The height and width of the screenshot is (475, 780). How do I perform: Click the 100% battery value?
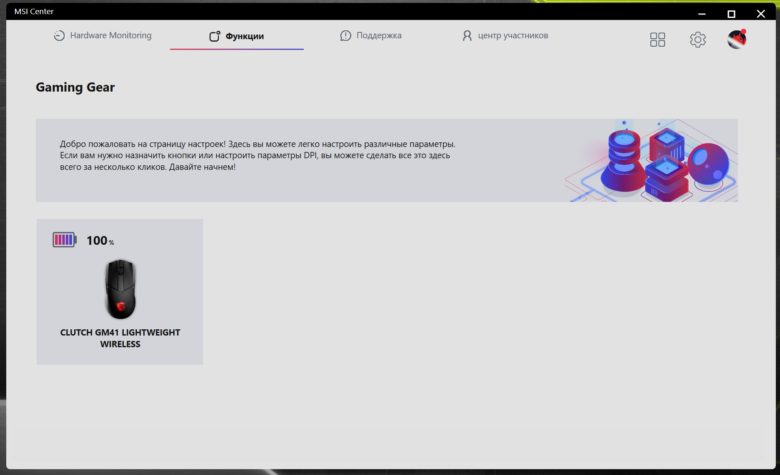tap(100, 241)
